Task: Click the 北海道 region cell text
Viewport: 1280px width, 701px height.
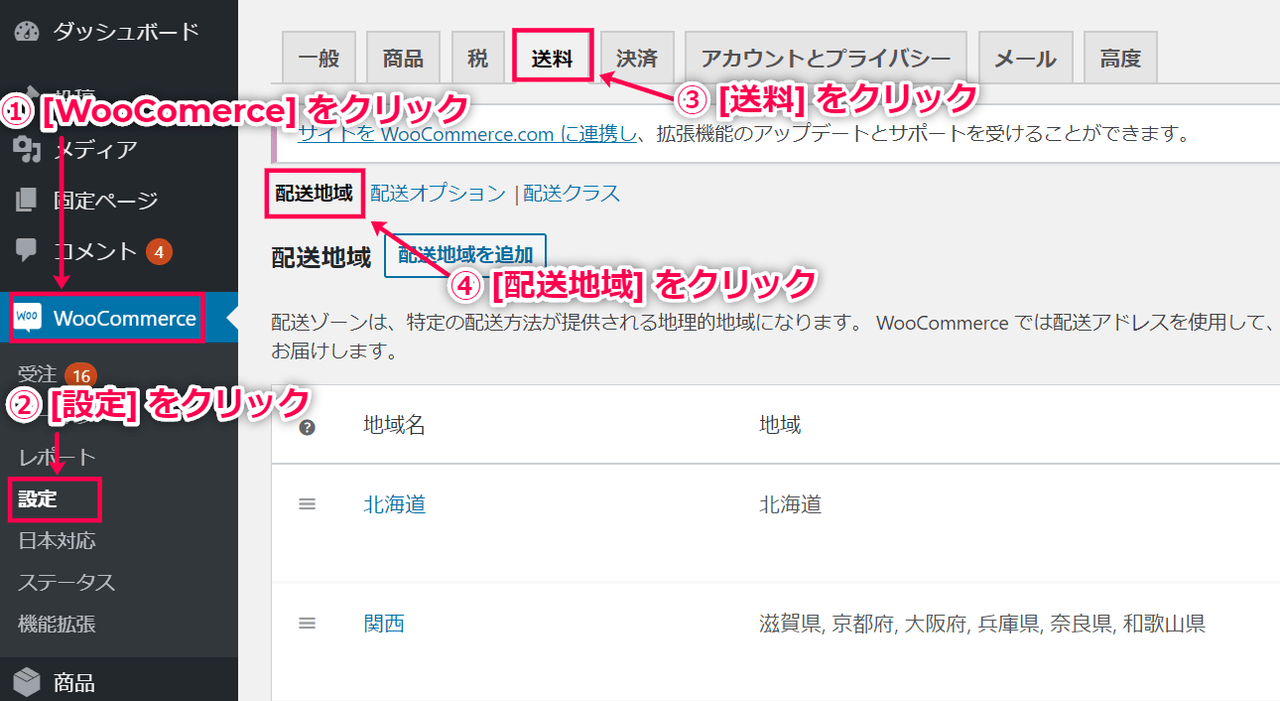Action: (x=791, y=505)
